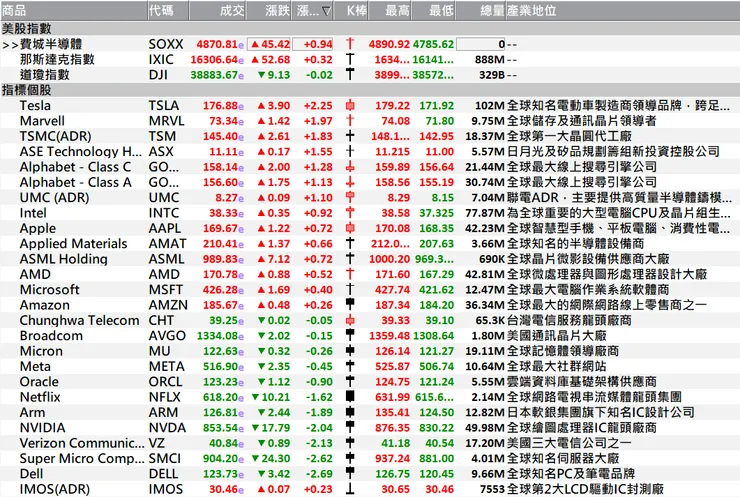Click the K-bar icon for Alphabet - Class C
Screen dimensions: 740x497
(x=350, y=167)
